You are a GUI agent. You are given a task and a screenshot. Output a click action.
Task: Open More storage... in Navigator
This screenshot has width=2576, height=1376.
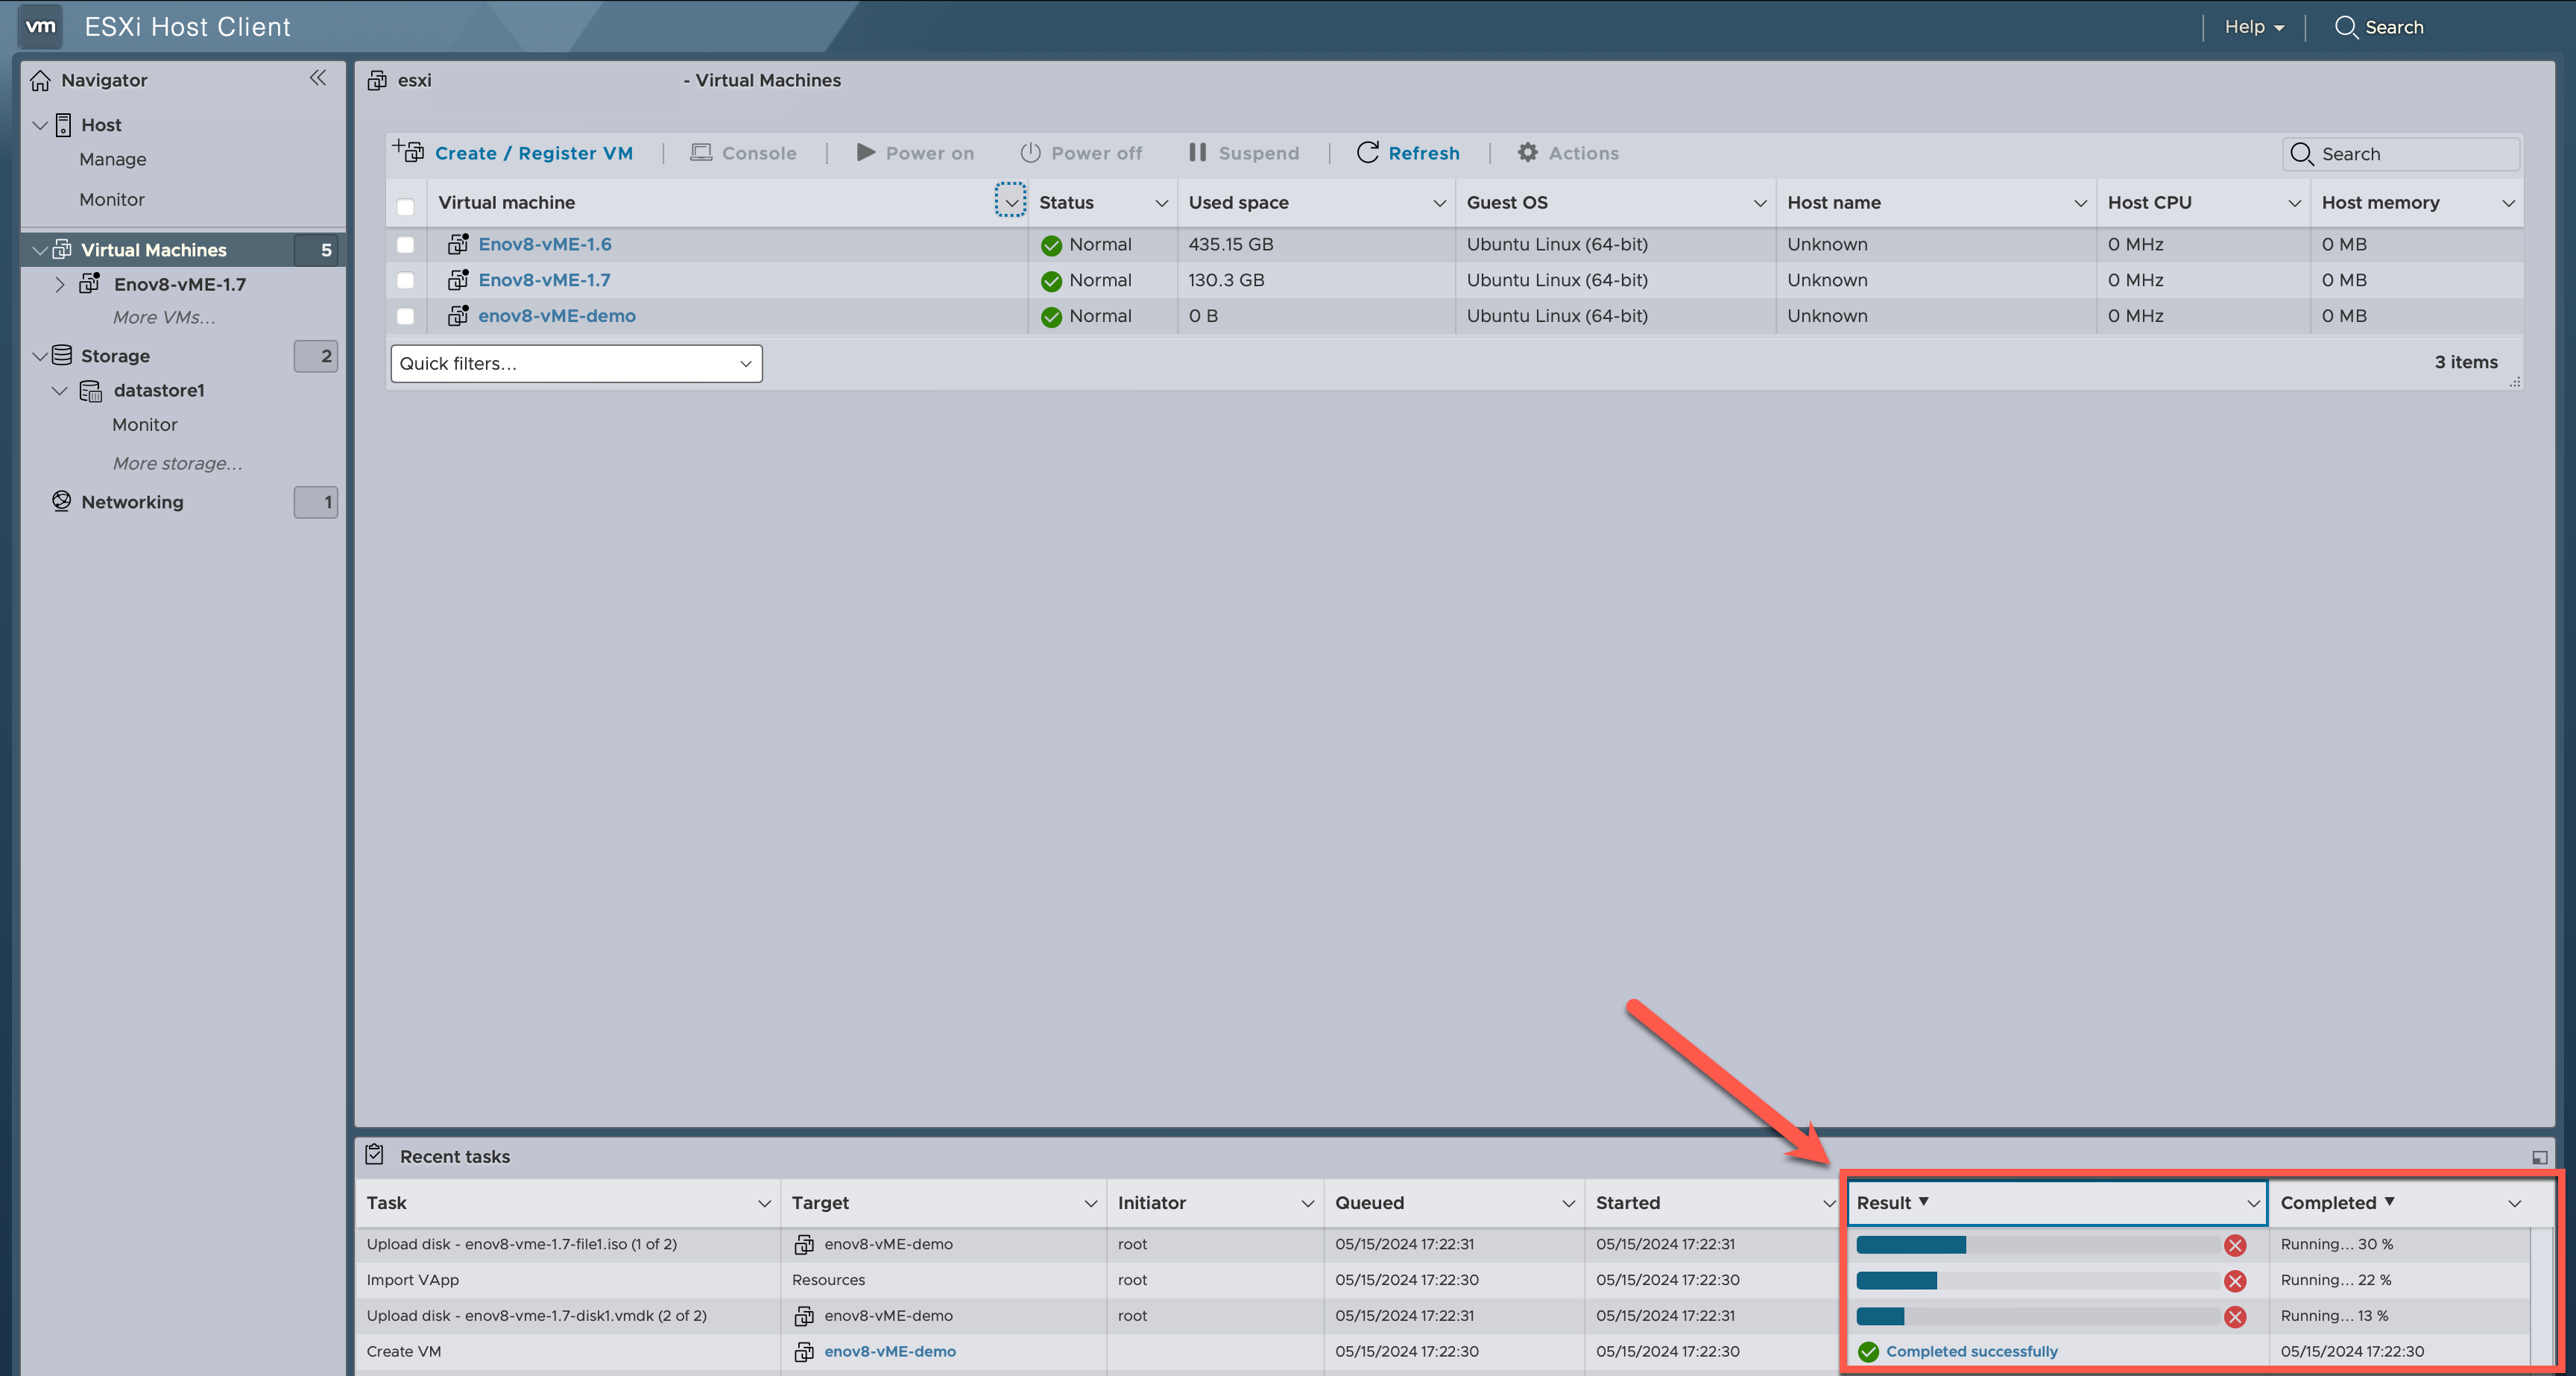click(x=177, y=463)
